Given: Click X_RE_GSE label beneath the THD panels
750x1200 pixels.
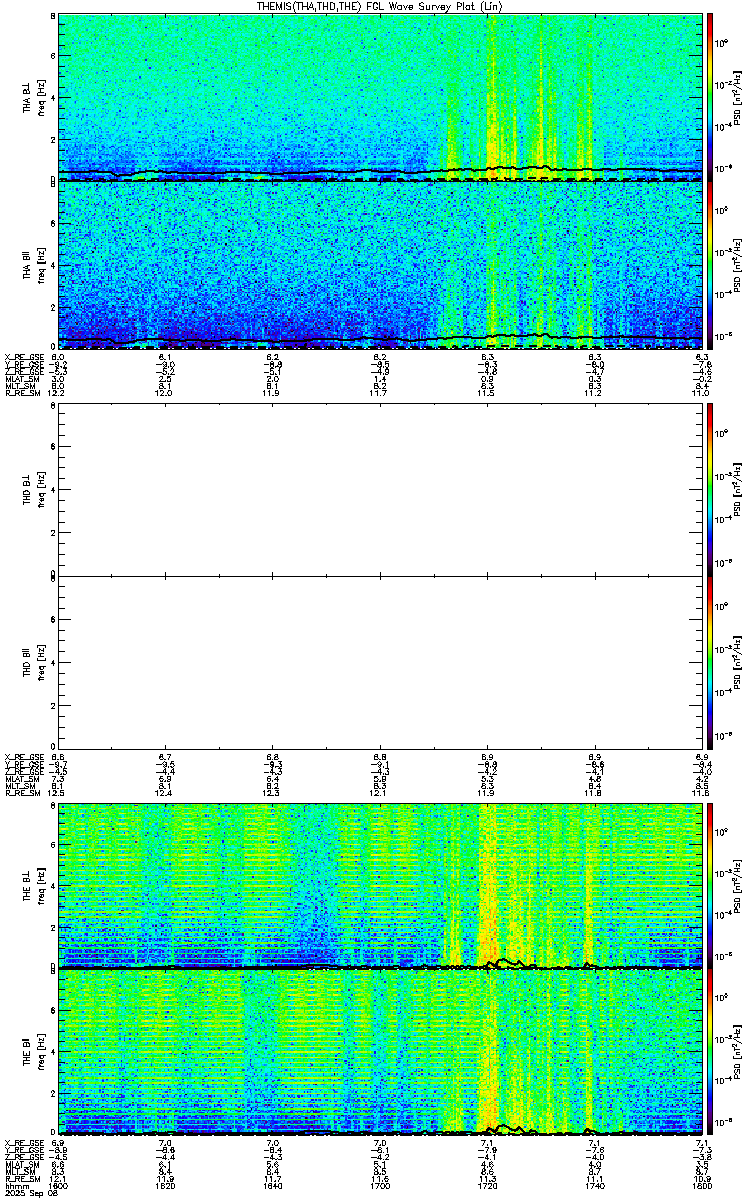Looking at the screenshot, I should 22,757.
